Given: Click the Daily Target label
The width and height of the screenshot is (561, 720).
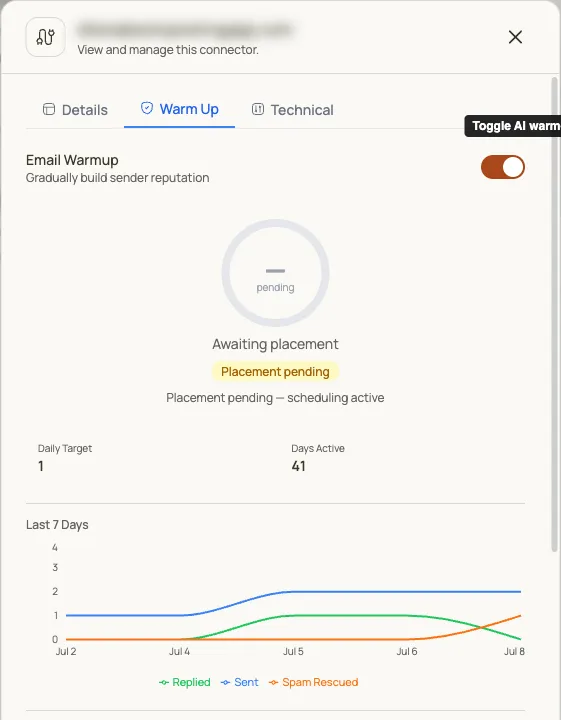Looking at the screenshot, I should tap(65, 449).
